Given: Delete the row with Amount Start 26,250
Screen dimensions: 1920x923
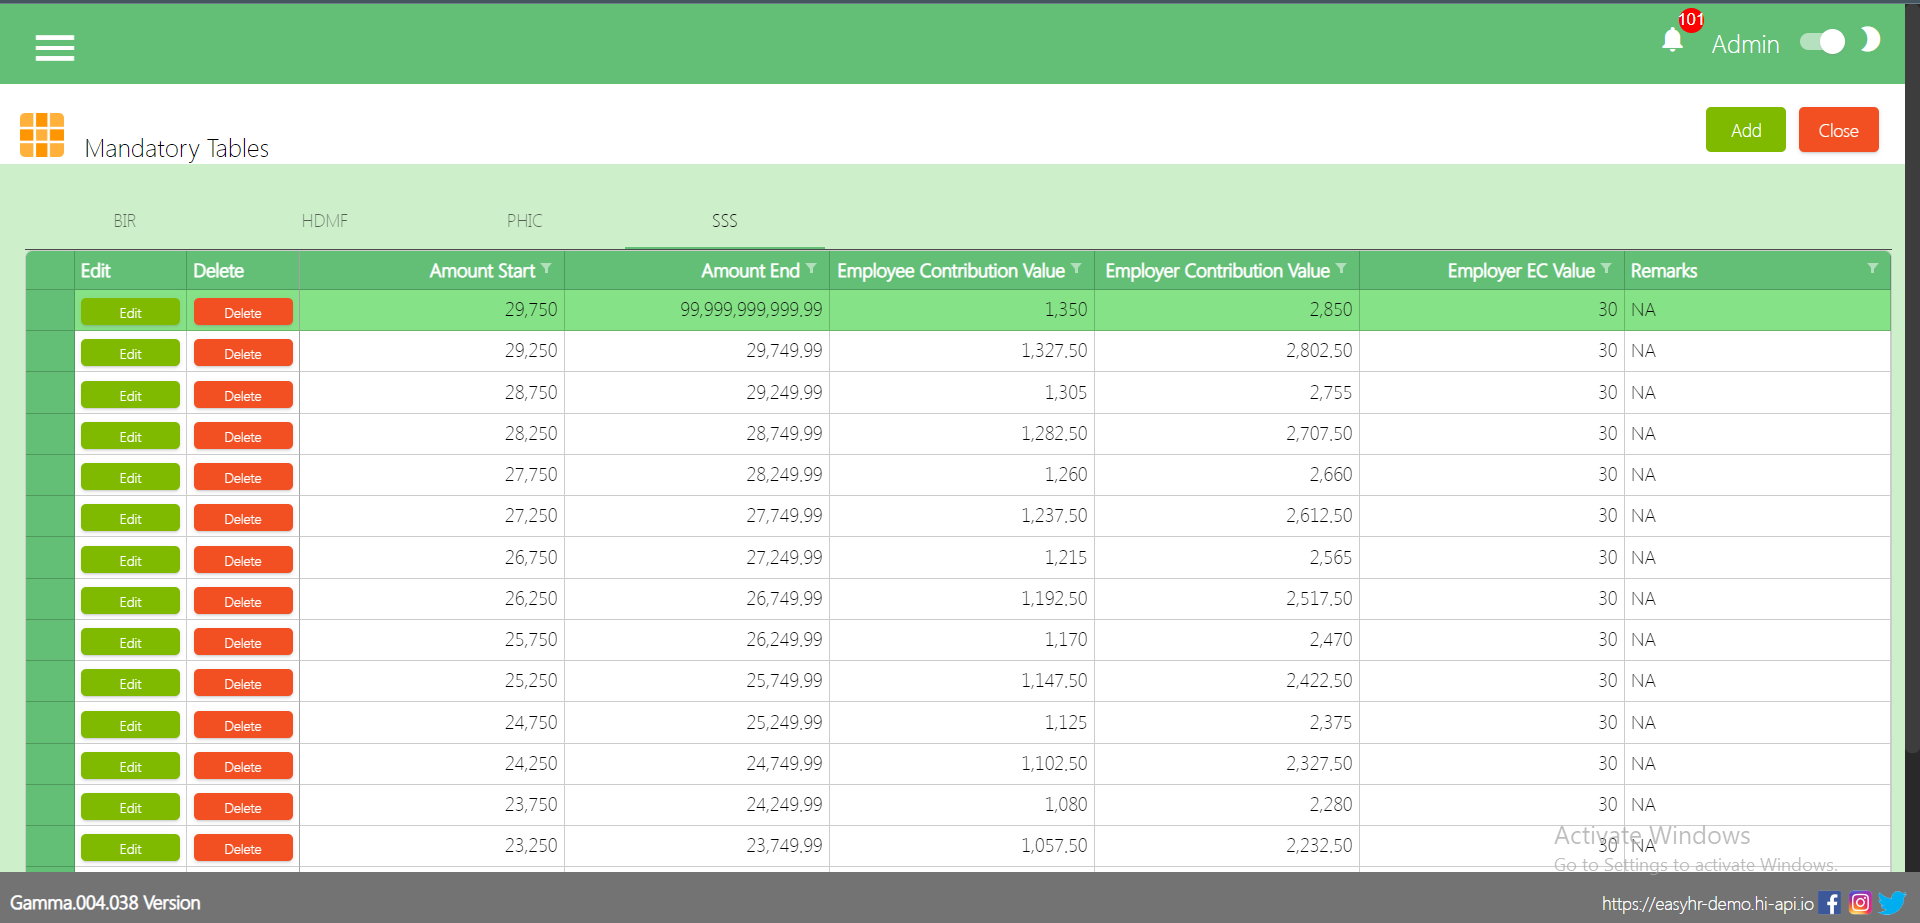Looking at the screenshot, I should pos(243,601).
